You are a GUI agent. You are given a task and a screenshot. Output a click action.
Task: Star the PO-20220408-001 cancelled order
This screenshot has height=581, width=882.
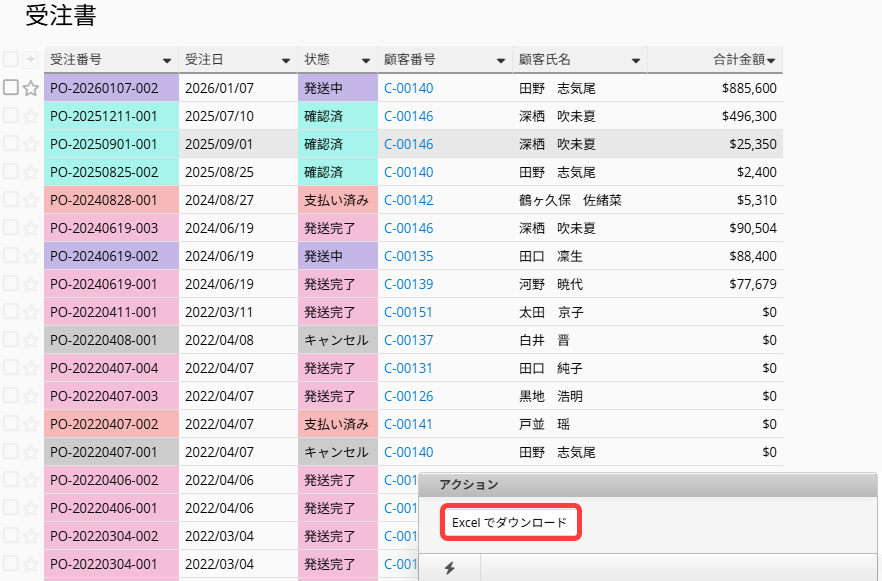click(x=30, y=340)
